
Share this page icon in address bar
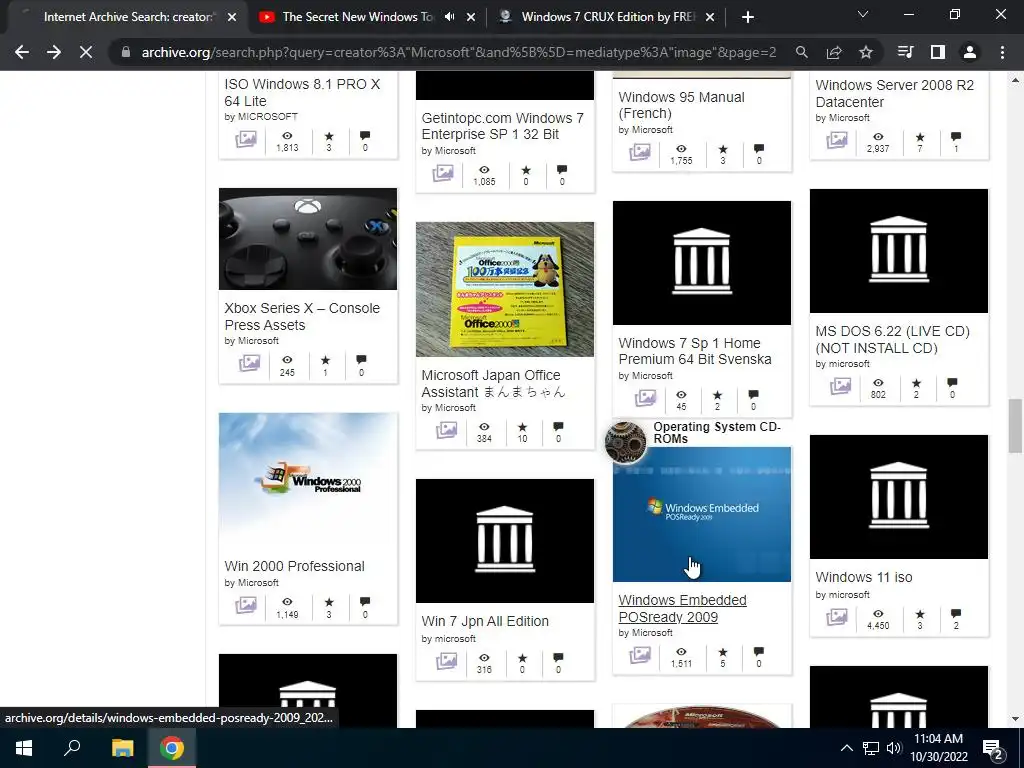tap(834, 52)
